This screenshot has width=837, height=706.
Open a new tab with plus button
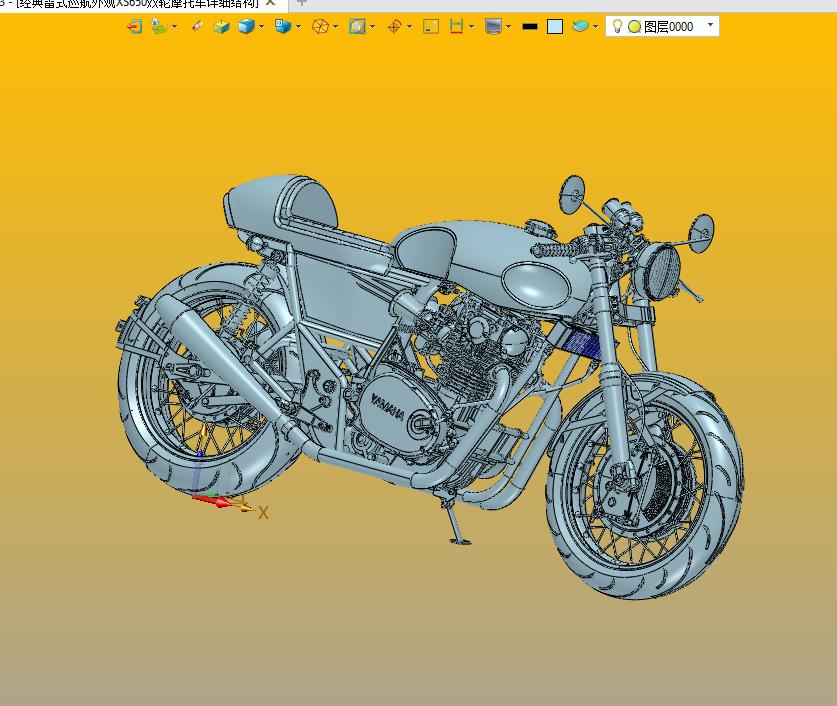[x=302, y=3]
